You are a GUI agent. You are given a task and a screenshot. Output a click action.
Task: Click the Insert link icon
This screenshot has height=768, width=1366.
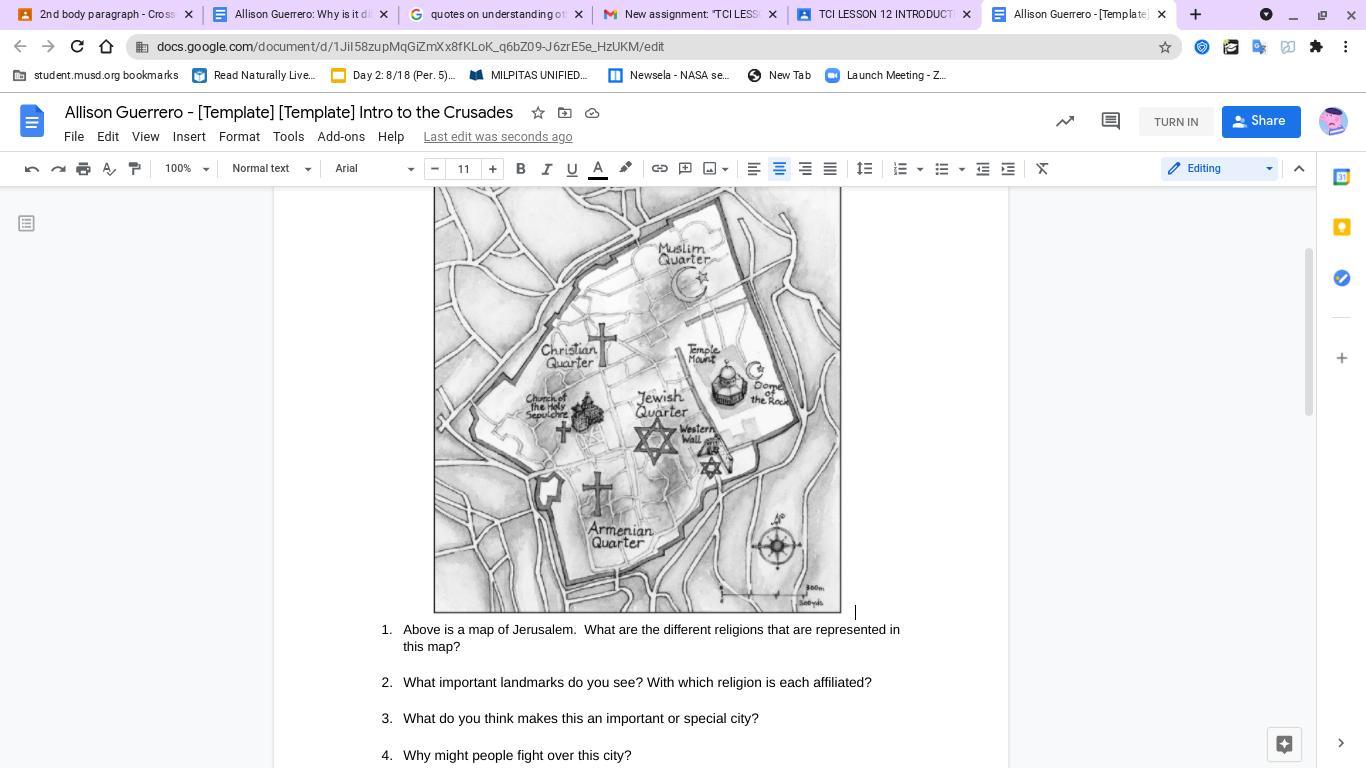[660, 169]
